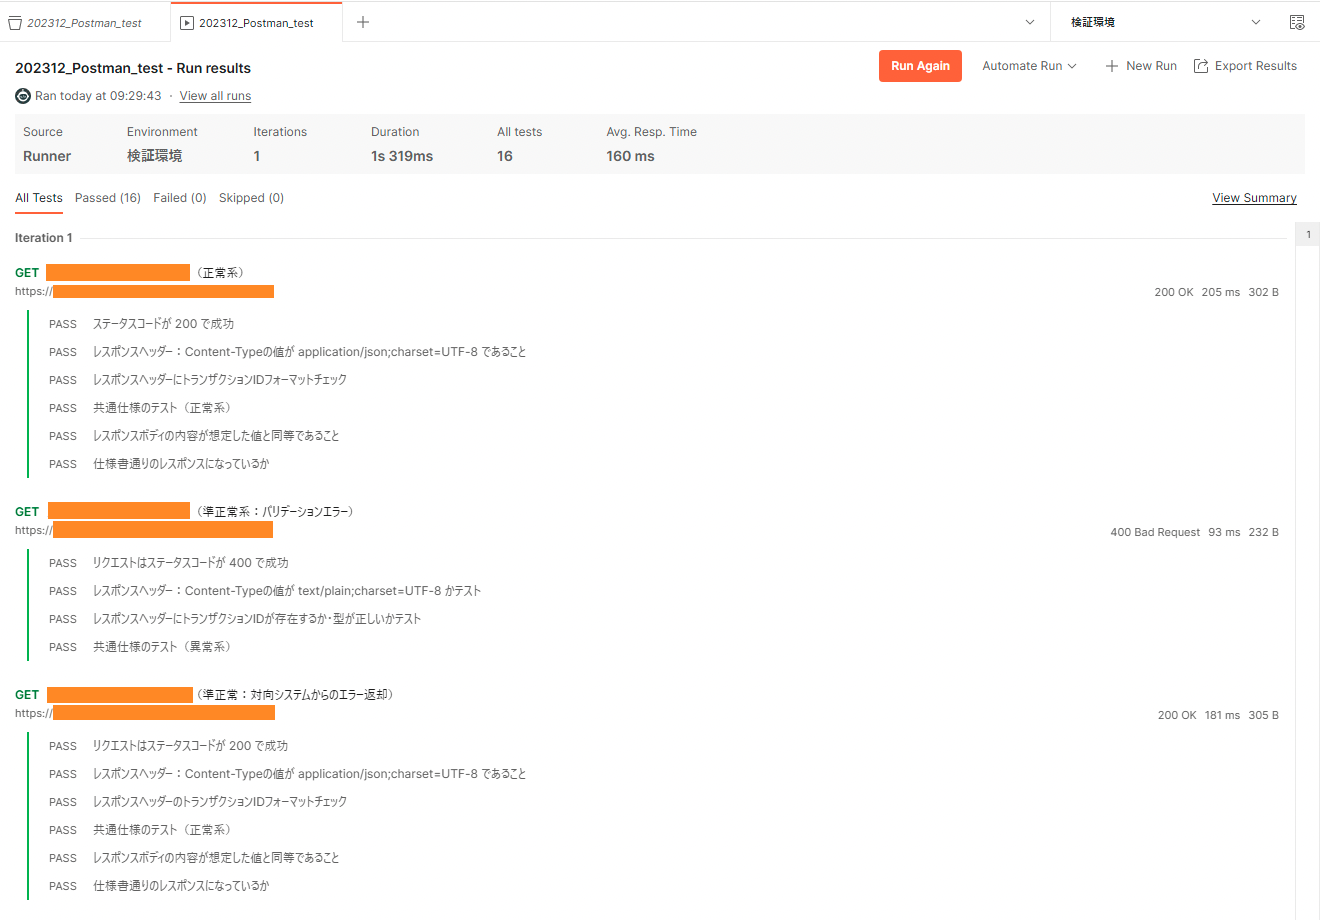This screenshot has width=1320, height=920.
Task: Open the environment quick look panel
Action: click(x=1297, y=21)
